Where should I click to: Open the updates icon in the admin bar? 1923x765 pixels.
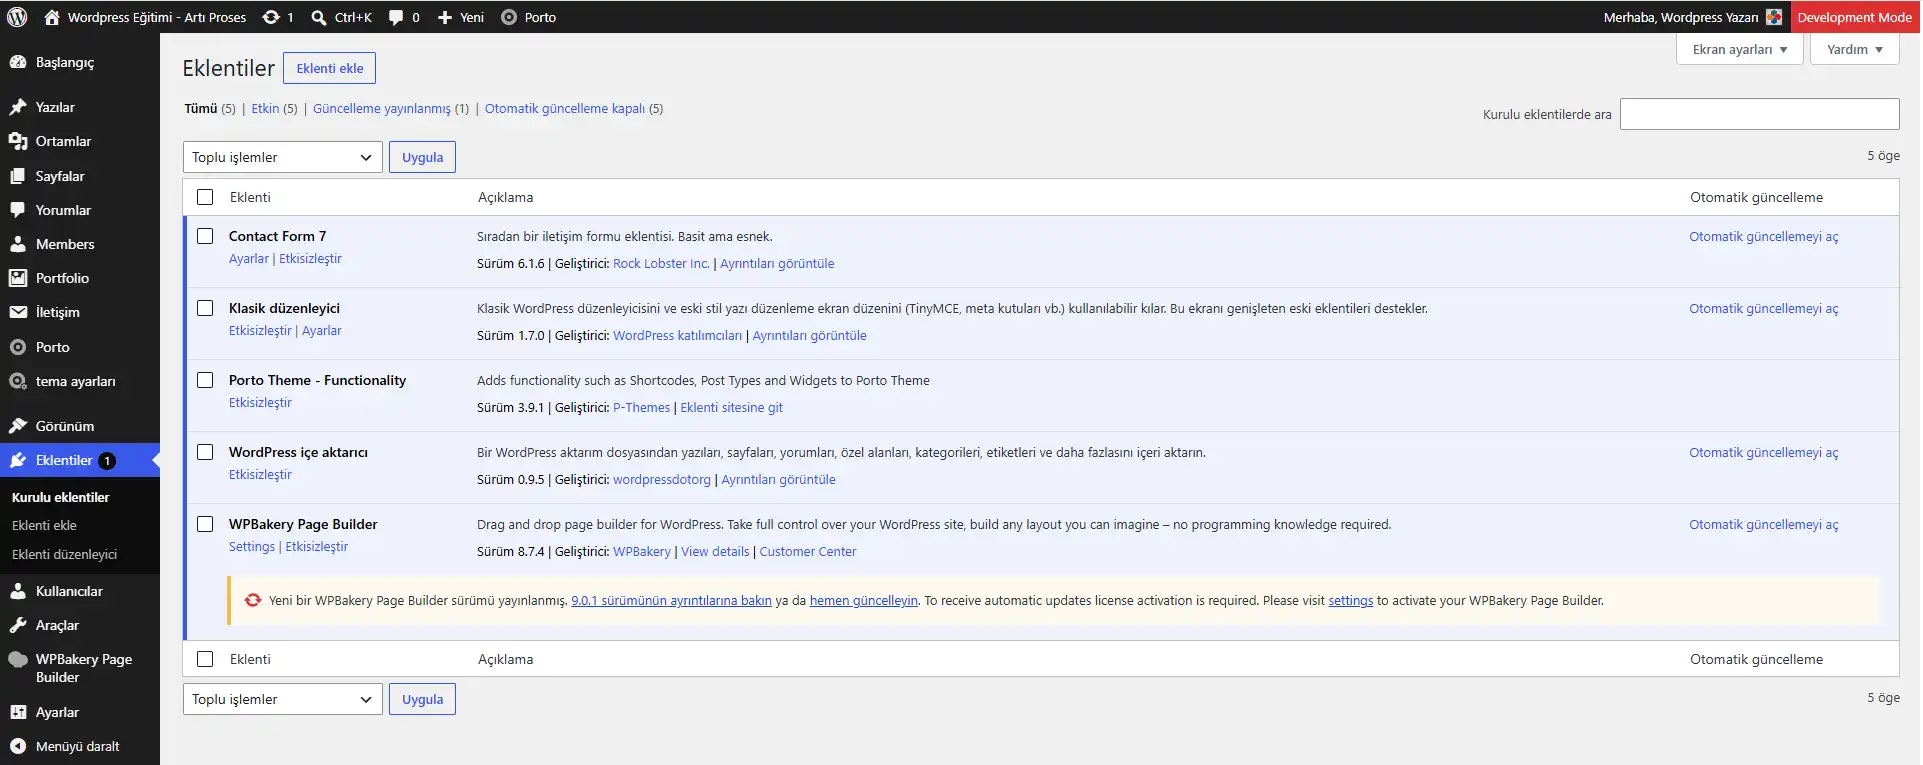(x=271, y=17)
